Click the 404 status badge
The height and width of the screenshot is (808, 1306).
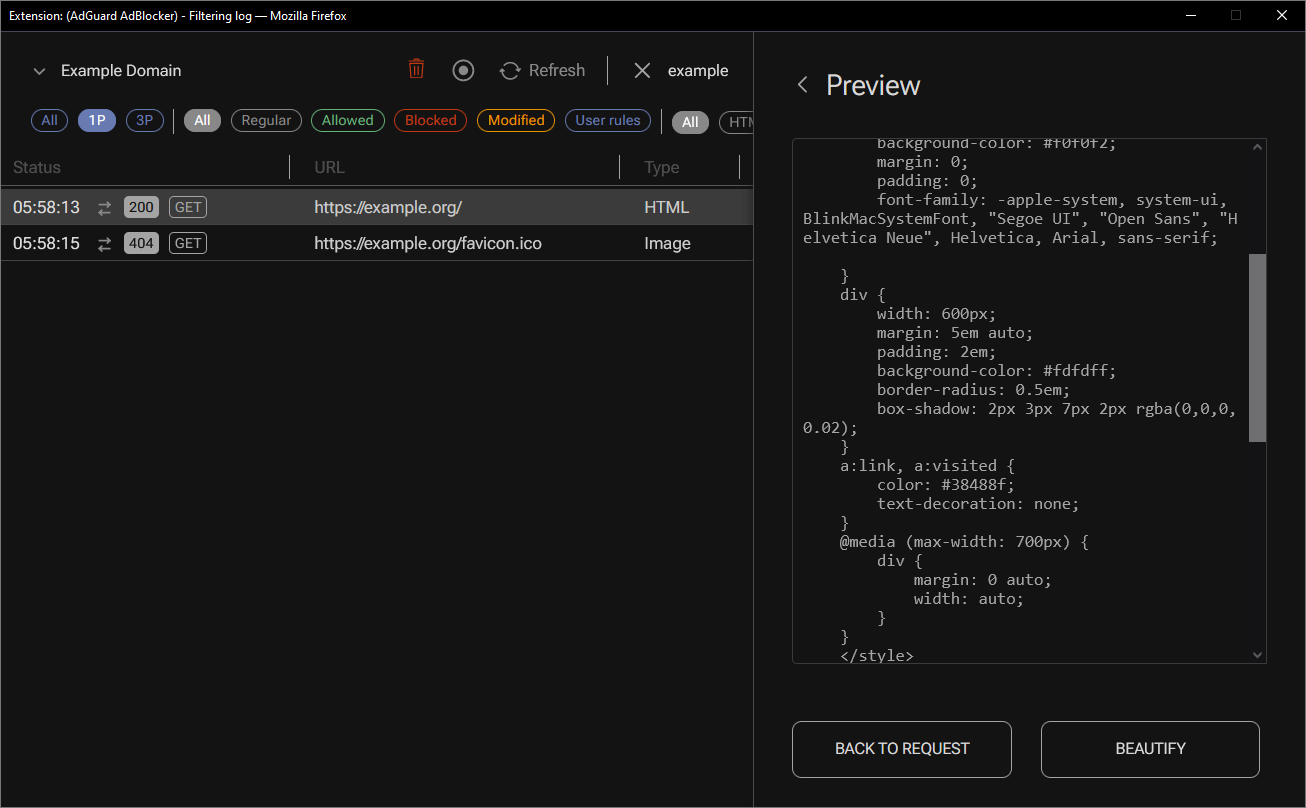tap(141, 243)
